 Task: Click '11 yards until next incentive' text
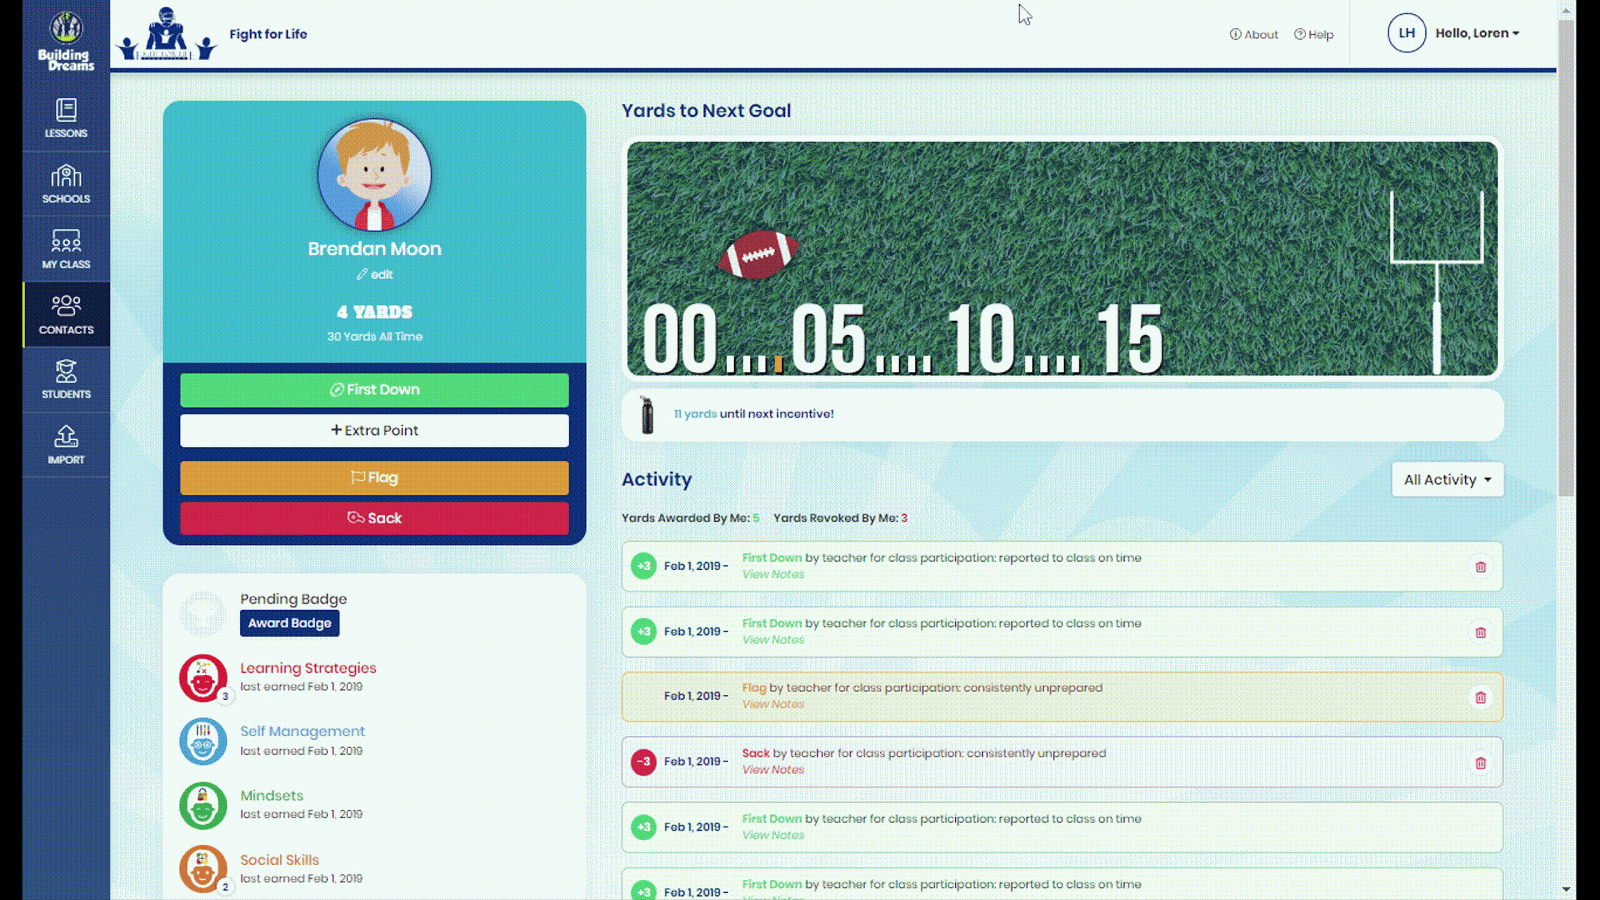pos(753,414)
